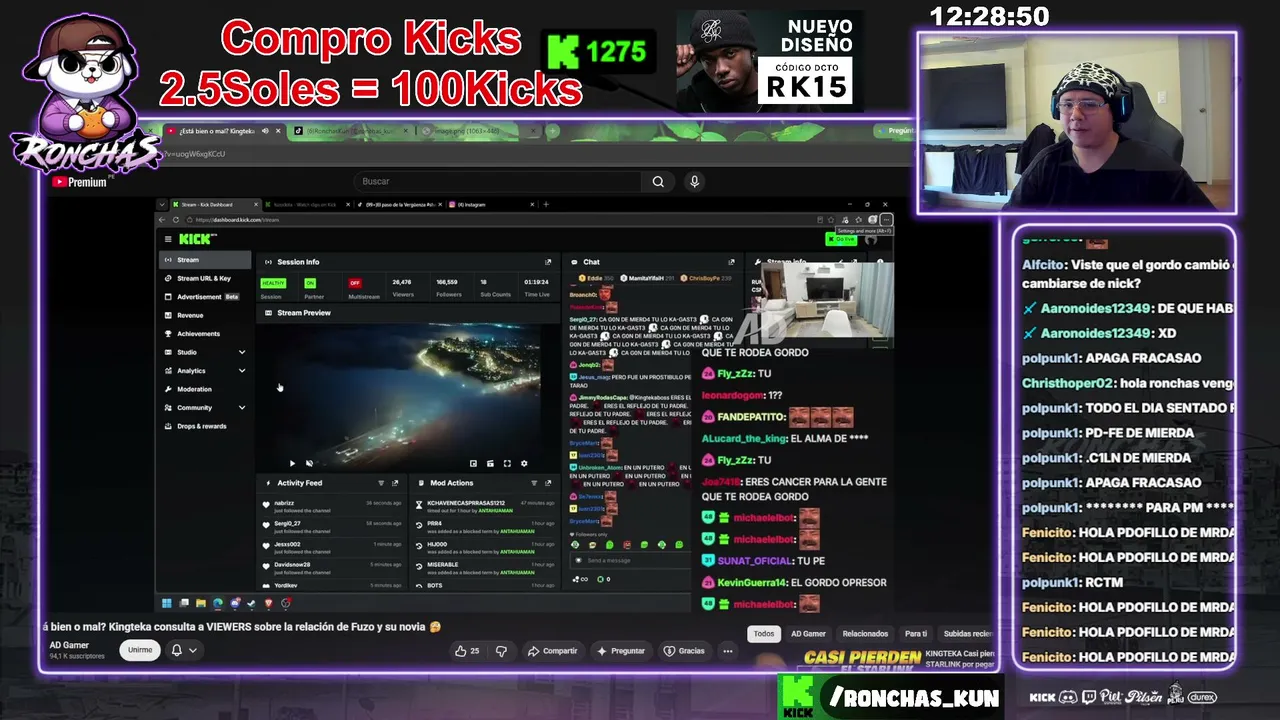Click the Compartir share button
This screenshot has width=1280, height=720.
click(553, 651)
